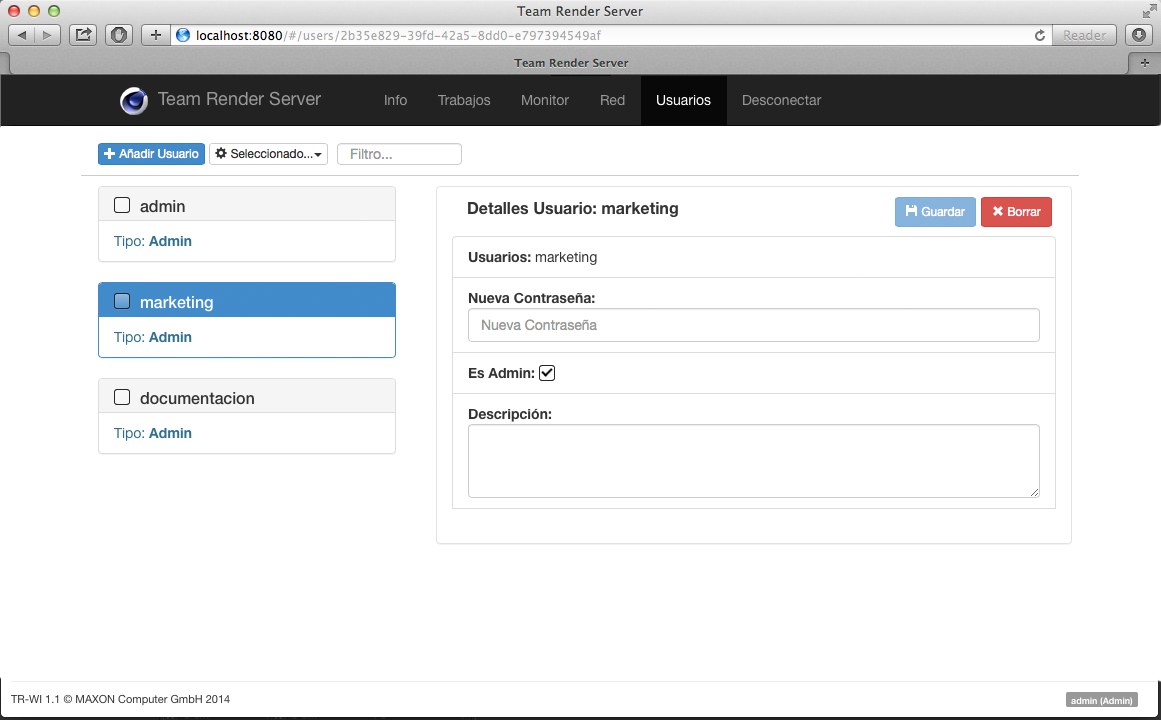Open the Monitor tab
Screen dimensions: 1161x720
pos(545,100)
